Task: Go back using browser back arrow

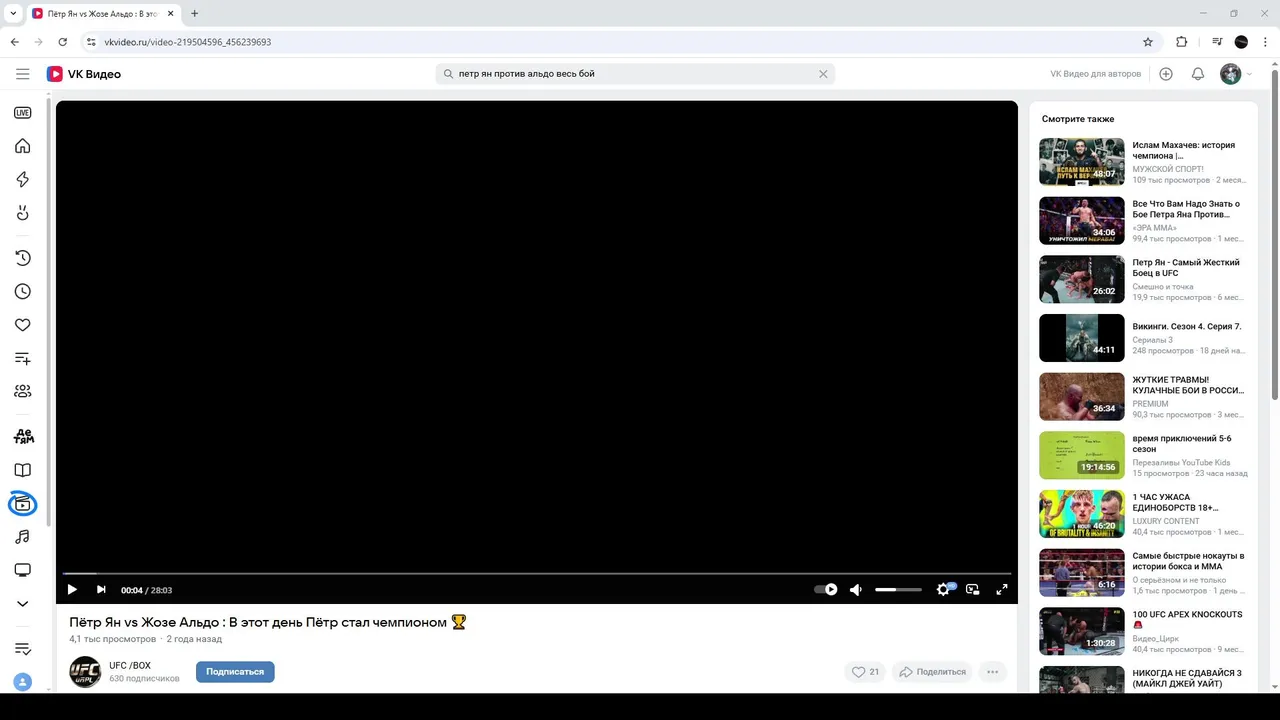Action: pyautogui.click(x=15, y=42)
